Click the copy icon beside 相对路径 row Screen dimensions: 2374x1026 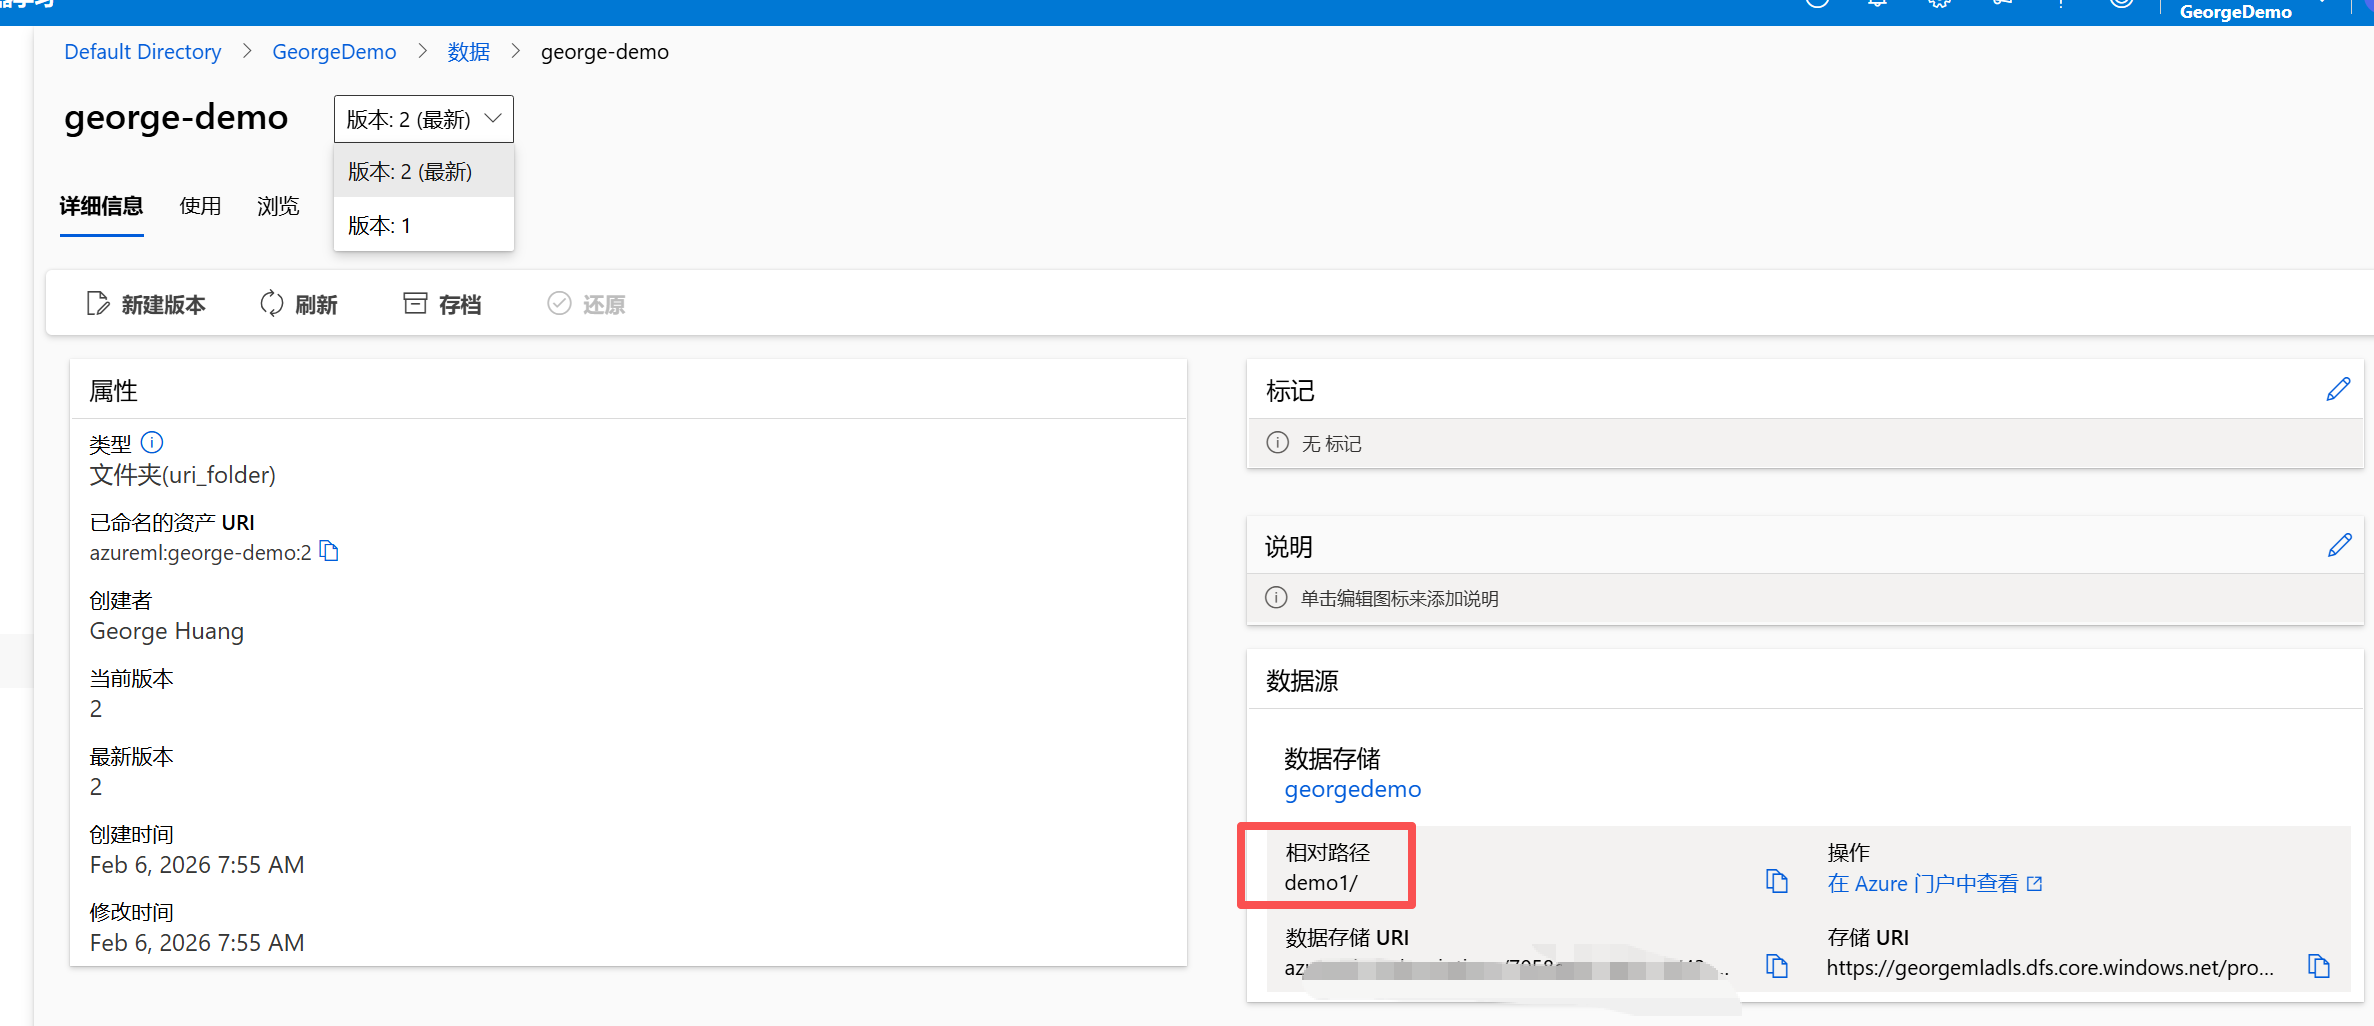[1777, 881]
